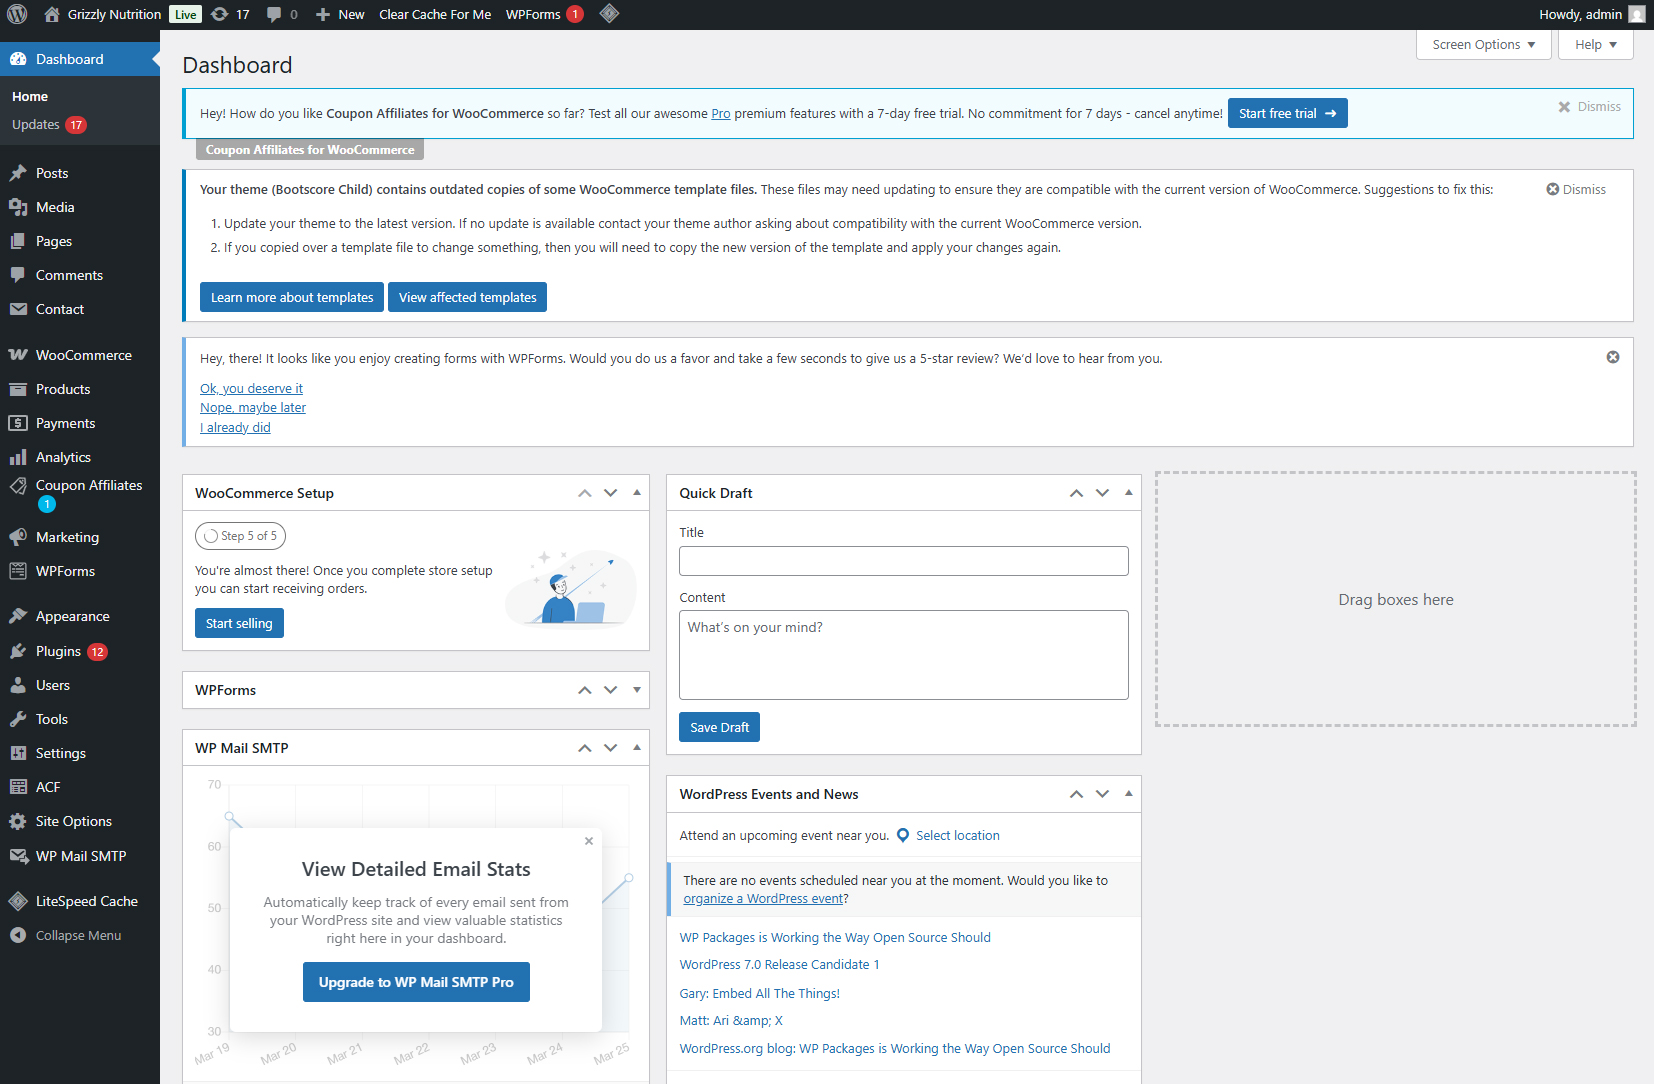The height and width of the screenshot is (1084, 1654).
Task: Open the Updates submenu item
Action: 36,125
